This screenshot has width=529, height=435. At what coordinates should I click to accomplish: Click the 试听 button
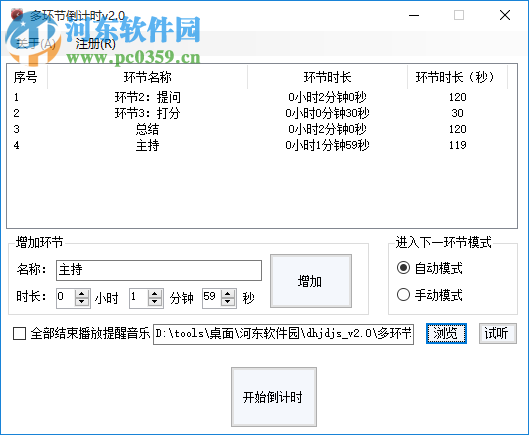[498, 333]
